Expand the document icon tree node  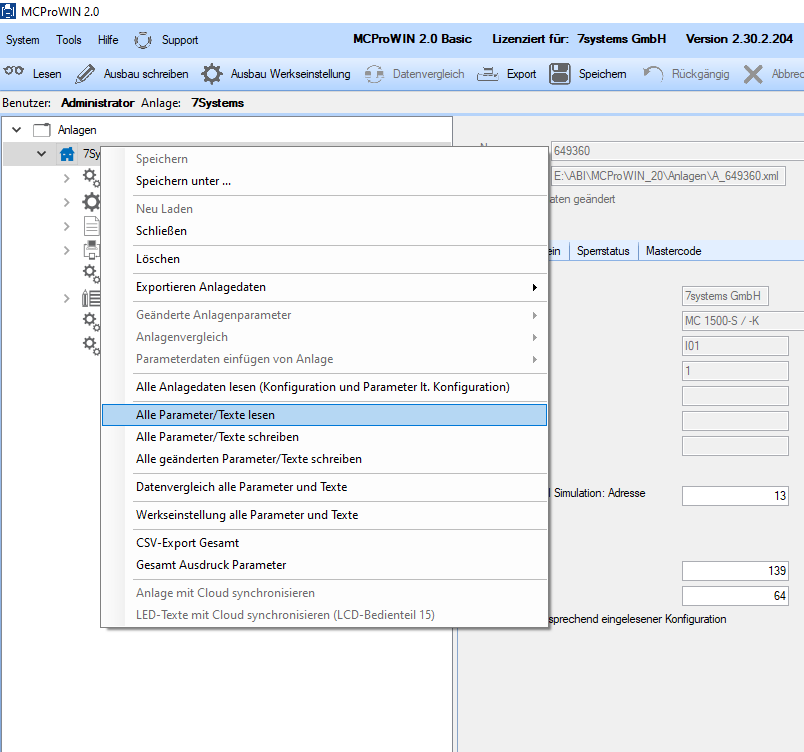(x=66, y=226)
